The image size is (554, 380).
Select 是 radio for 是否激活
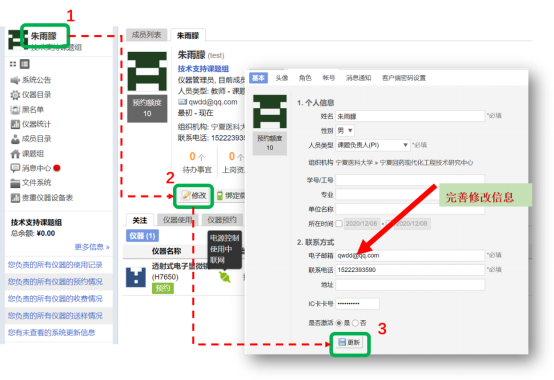click(339, 323)
